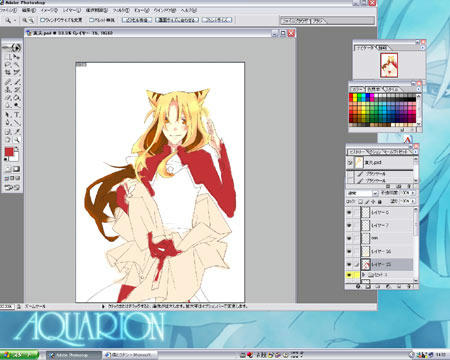Screen dimensions: 450x360
Task: Select the Brush tool in toolbox
Action: [x=17, y=82]
